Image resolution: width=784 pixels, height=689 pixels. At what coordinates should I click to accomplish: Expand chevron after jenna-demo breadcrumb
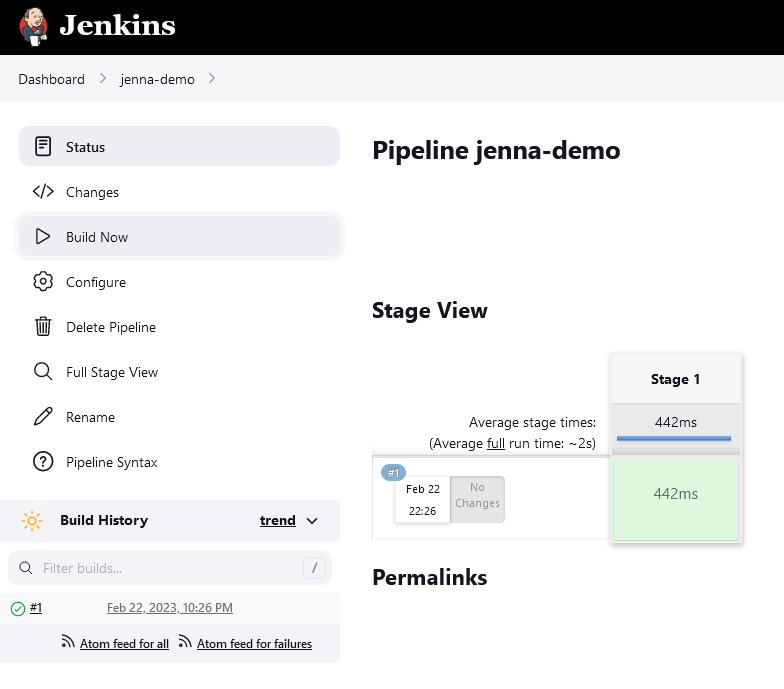coord(212,78)
